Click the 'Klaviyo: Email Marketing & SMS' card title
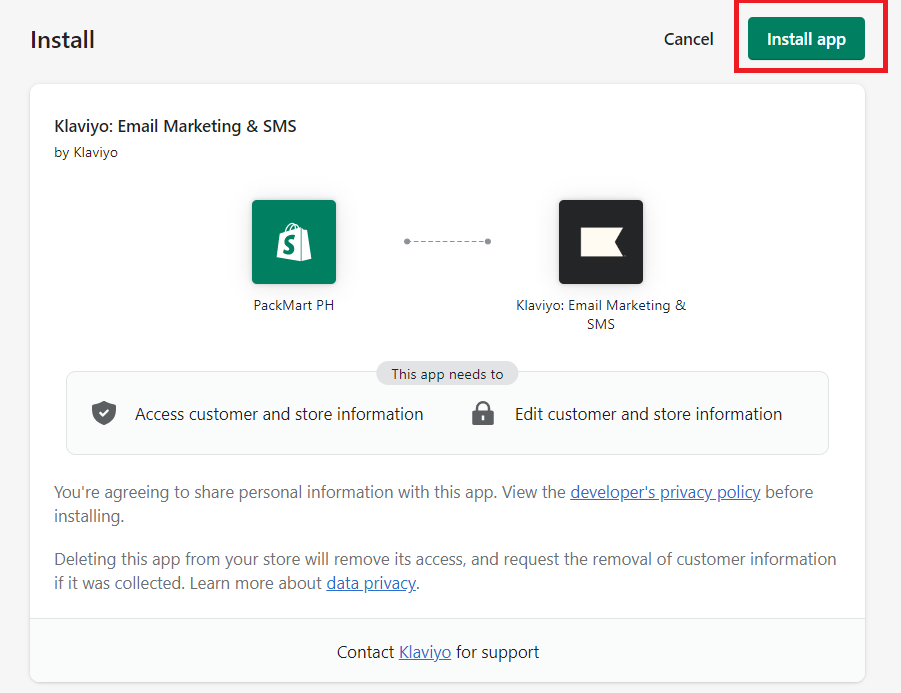The width and height of the screenshot is (901, 693). 175,126
